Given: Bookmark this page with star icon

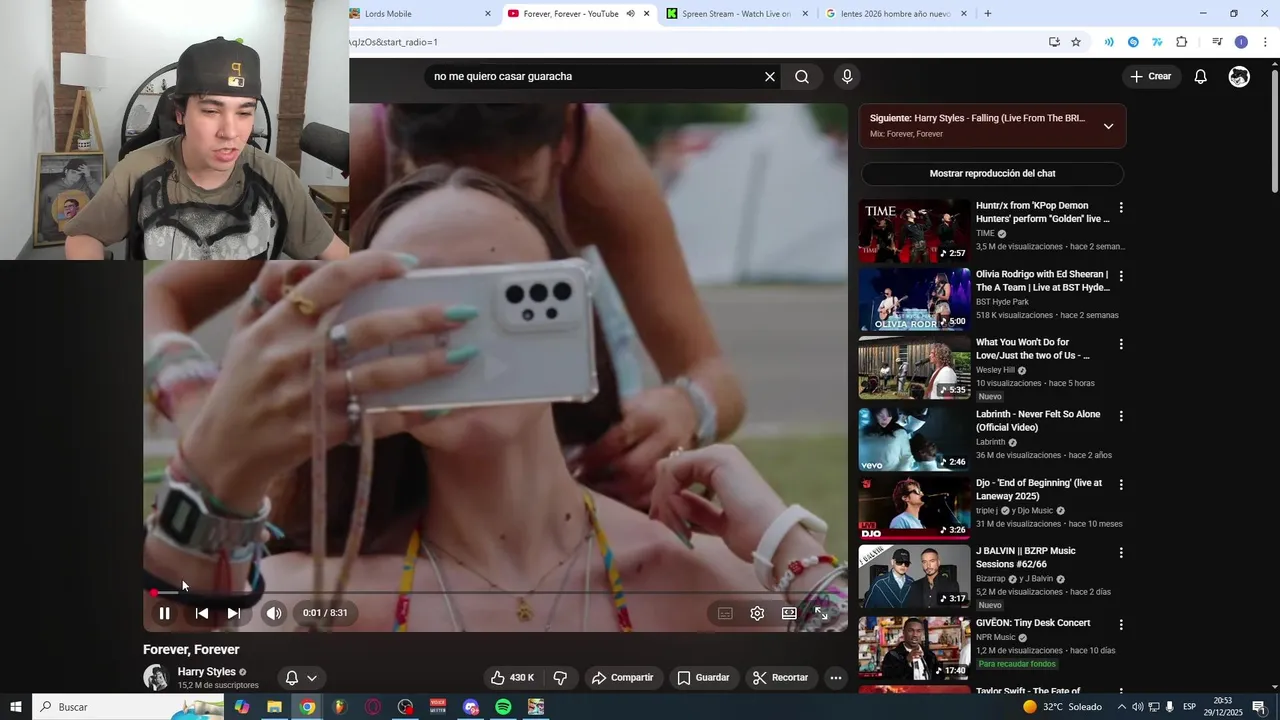Looking at the screenshot, I should [1076, 42].
